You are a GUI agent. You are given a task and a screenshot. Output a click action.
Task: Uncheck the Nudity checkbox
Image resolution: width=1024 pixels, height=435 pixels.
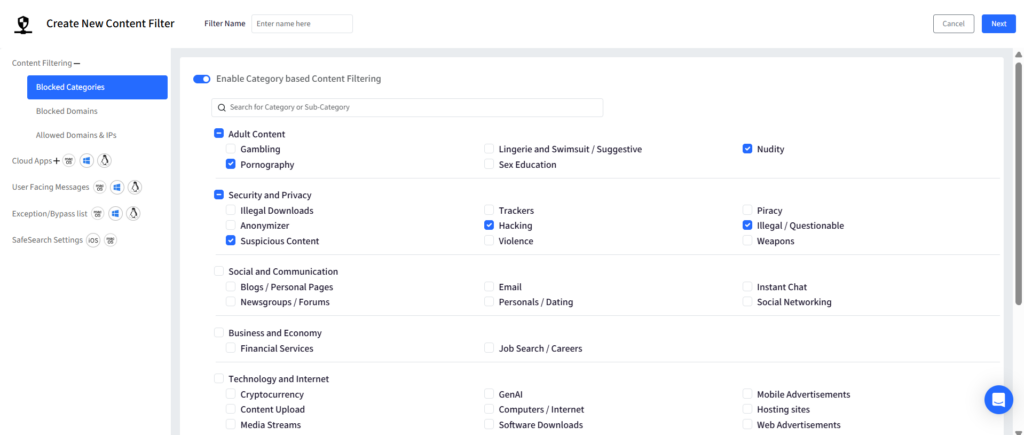(747, 149)
